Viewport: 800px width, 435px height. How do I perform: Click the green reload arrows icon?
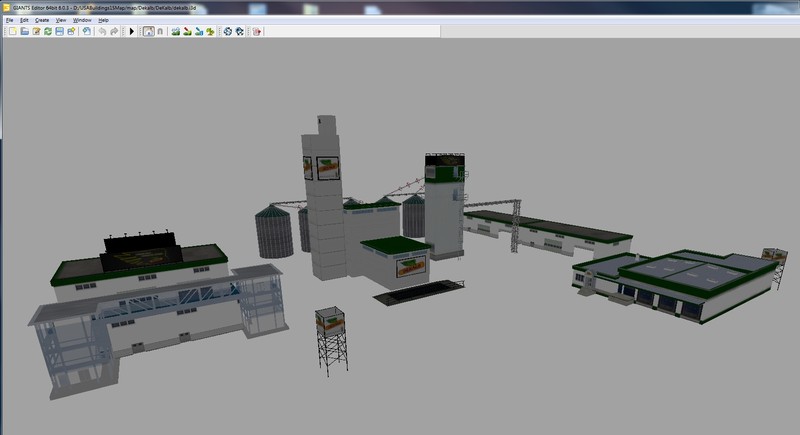click(47, 32)
